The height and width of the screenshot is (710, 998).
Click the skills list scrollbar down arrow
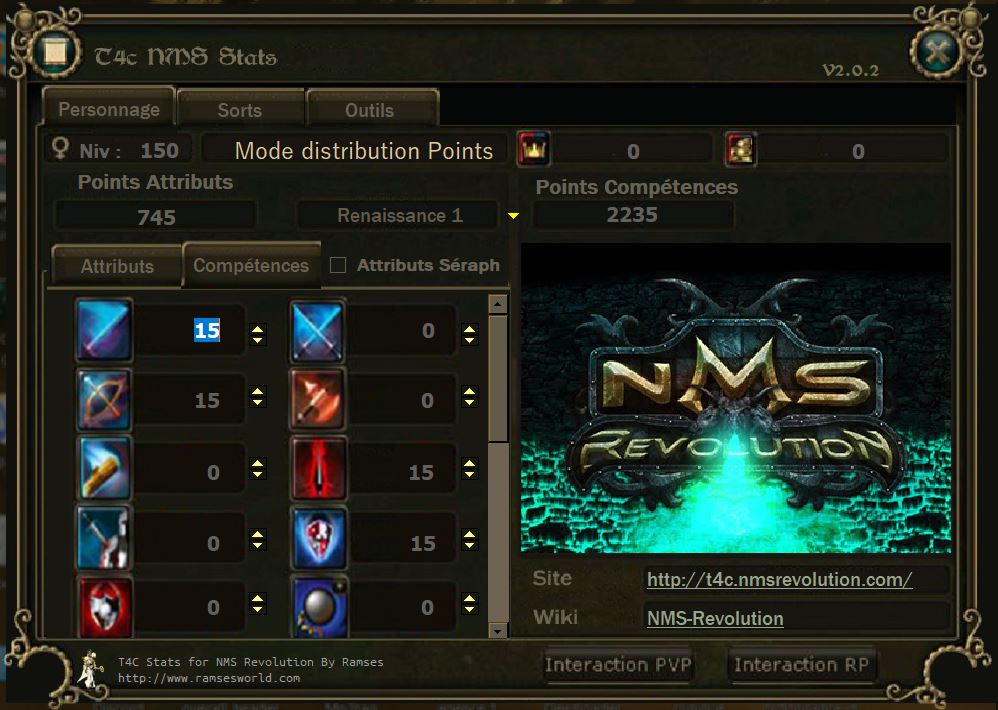[498, 630]
